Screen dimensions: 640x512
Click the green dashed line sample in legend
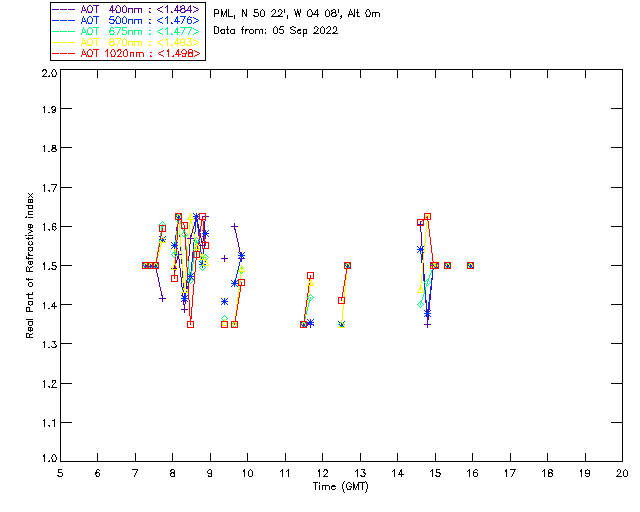64,31
